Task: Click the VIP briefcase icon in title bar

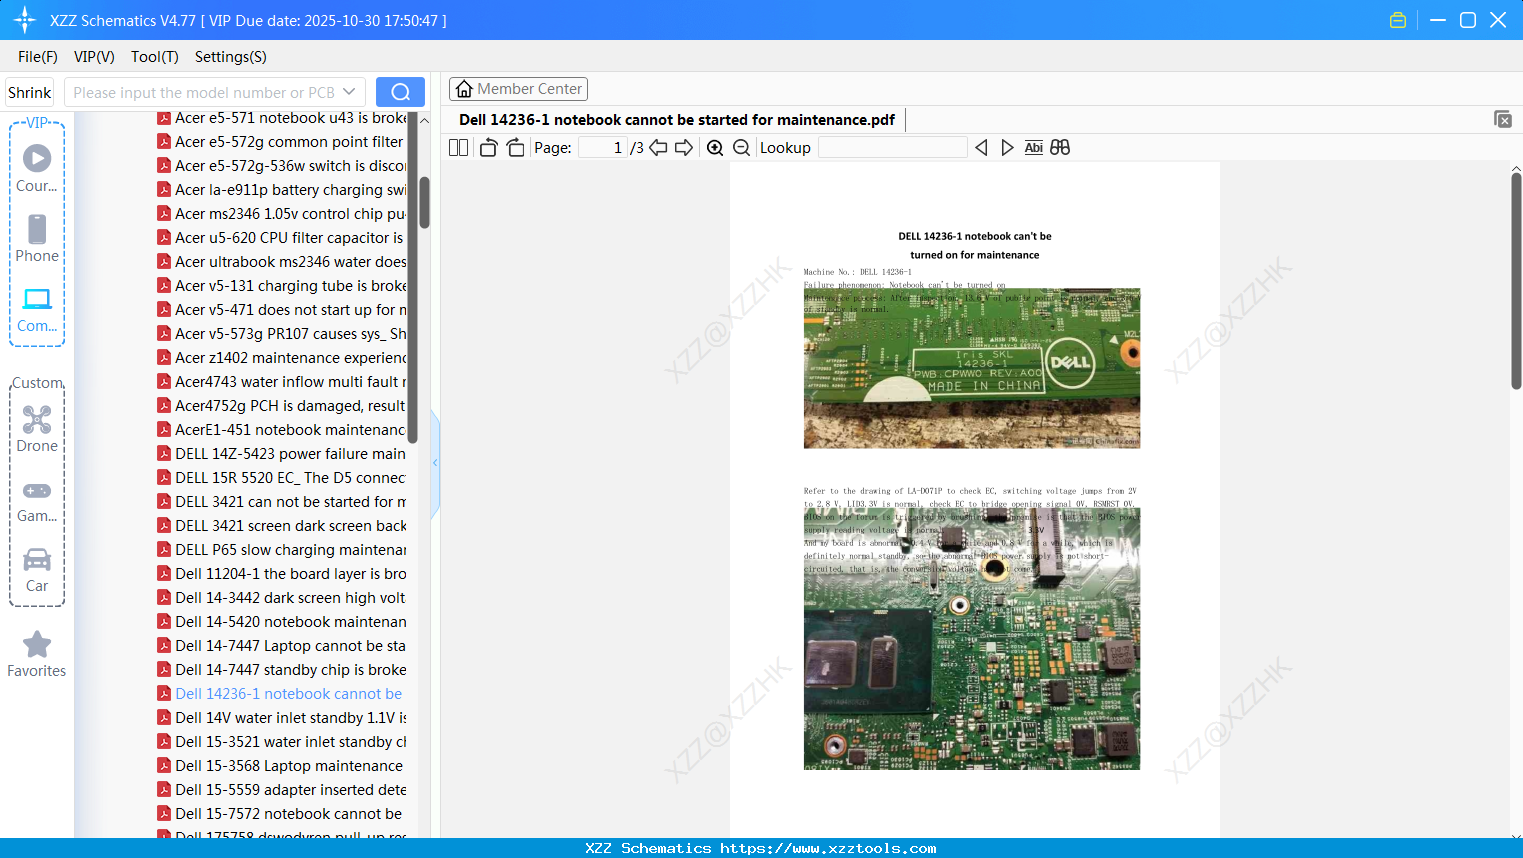Action: 1398,20
